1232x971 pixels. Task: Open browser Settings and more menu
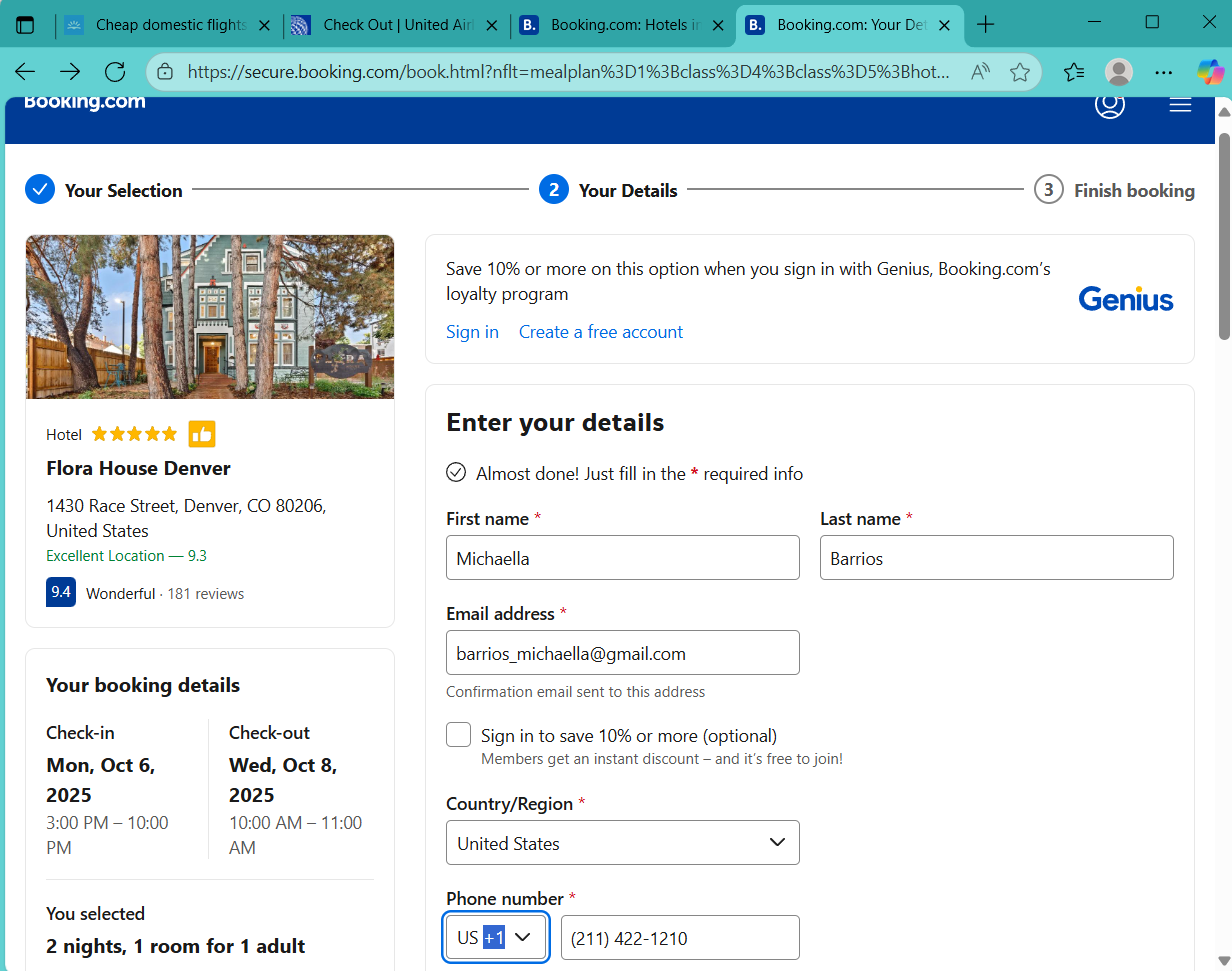coord(1163,71)
